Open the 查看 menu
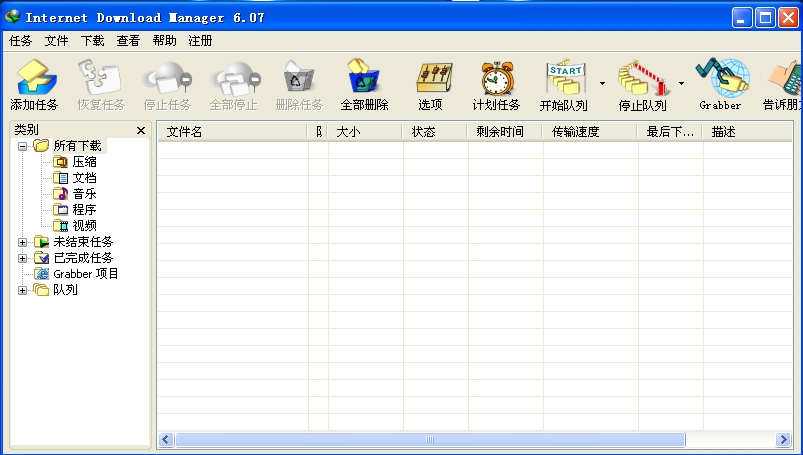The width and height of the screenshot is (803, 455). [x=128, y=41]
